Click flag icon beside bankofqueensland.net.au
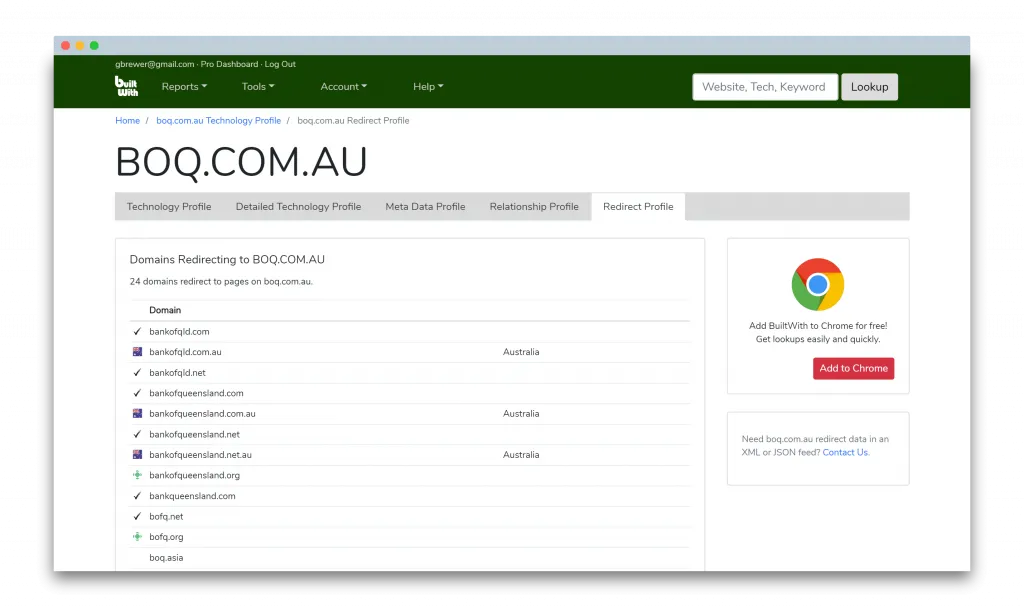The image size is (1024, 607). 137,455
